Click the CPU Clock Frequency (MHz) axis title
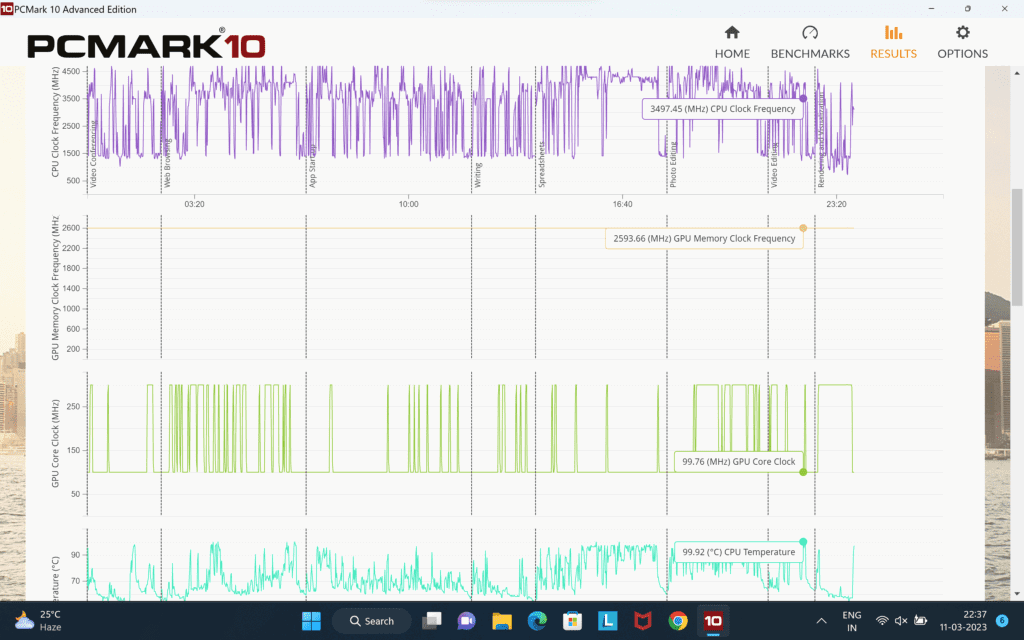Image resolution: width=1024 pixels, height=640 pixels. coord(56,122)
